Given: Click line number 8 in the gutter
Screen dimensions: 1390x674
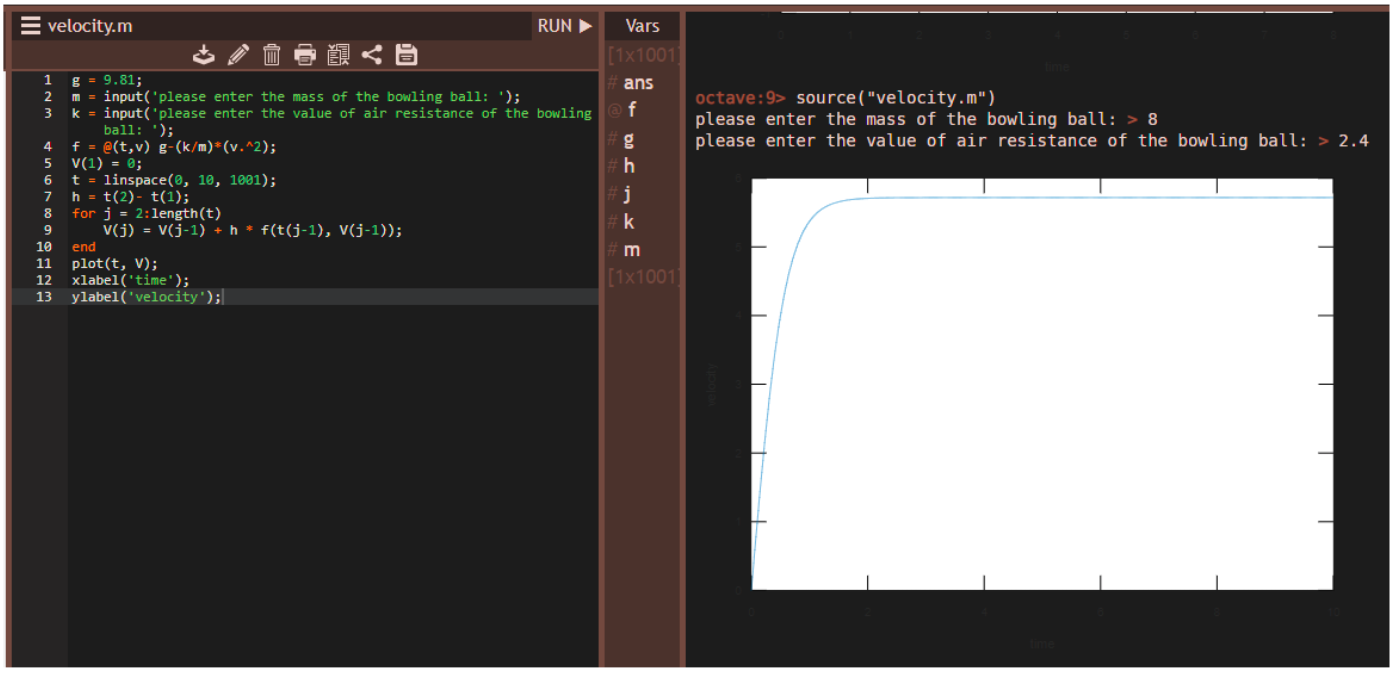Looking at the screenshot, I should [47, 213].
